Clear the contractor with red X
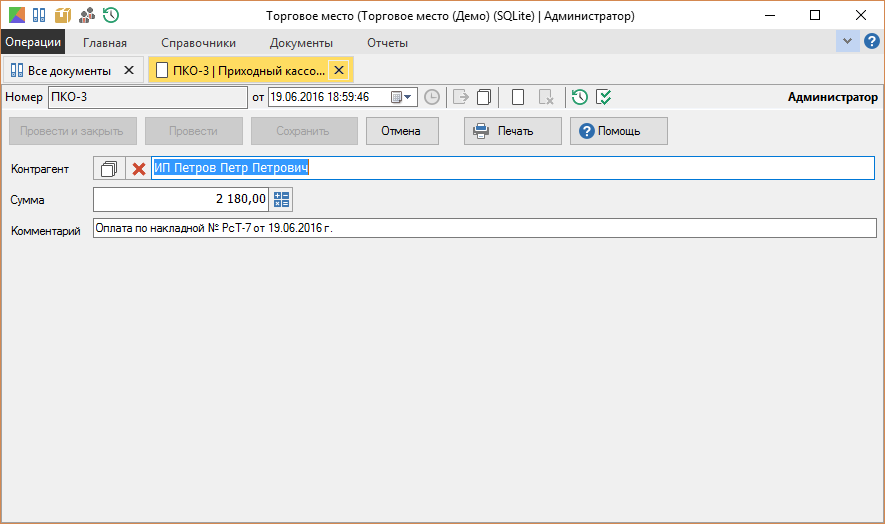Image resolution: width=885 pixels, height=524 pixels. pyautogui.click(x=138, y=168)
